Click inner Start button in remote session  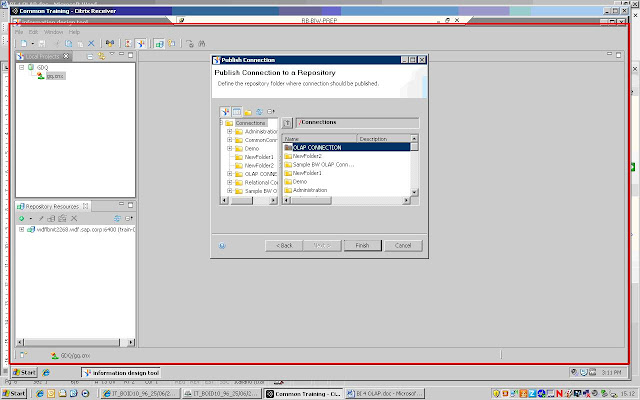[24, 372]
